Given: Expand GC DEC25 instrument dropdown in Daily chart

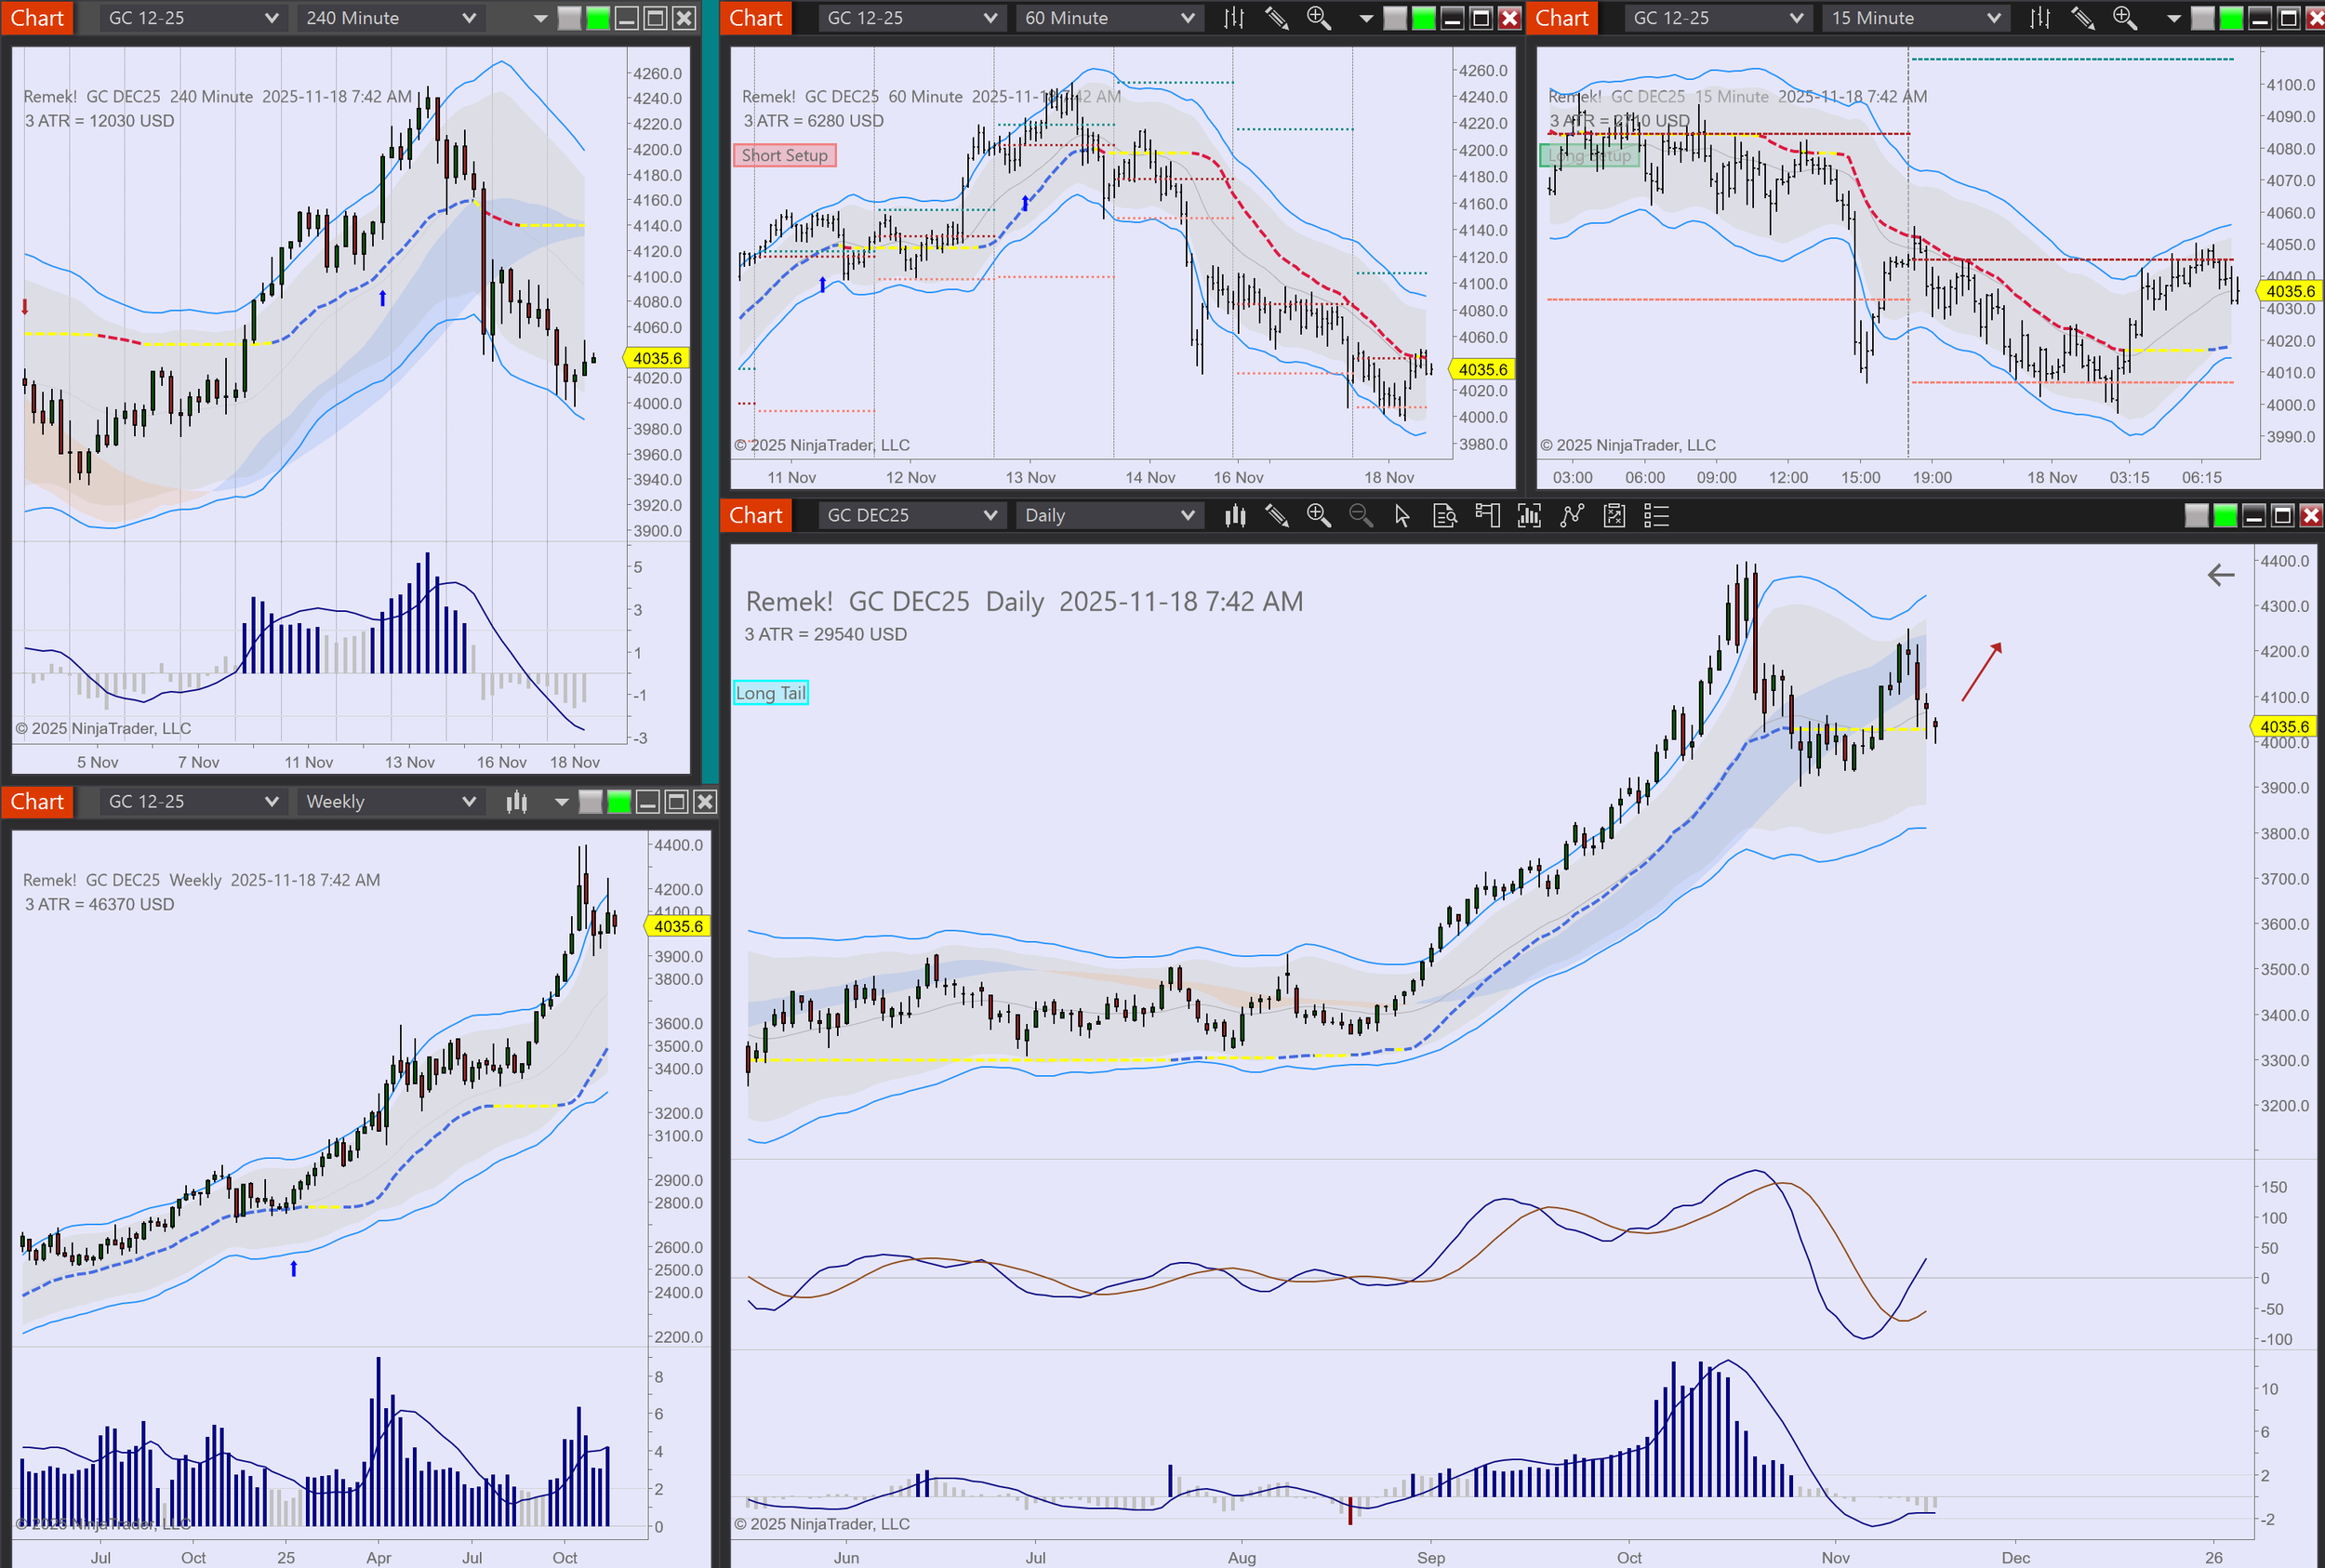Looking at the screenshot, I should [x=910, y=515].
